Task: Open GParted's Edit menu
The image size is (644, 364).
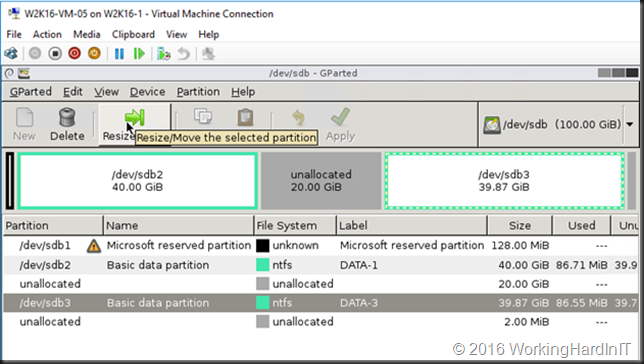Action: click(x=73, y=92)
